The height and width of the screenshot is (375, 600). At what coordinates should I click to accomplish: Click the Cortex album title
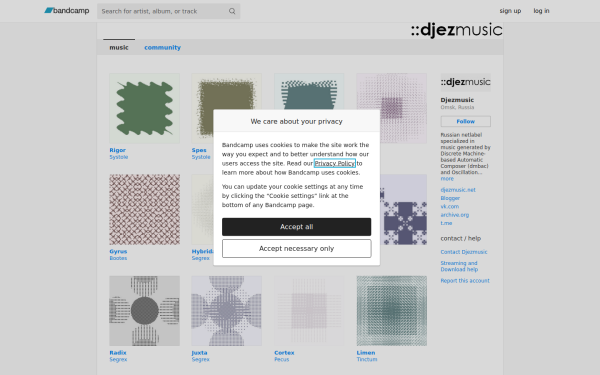click(284, 353)
